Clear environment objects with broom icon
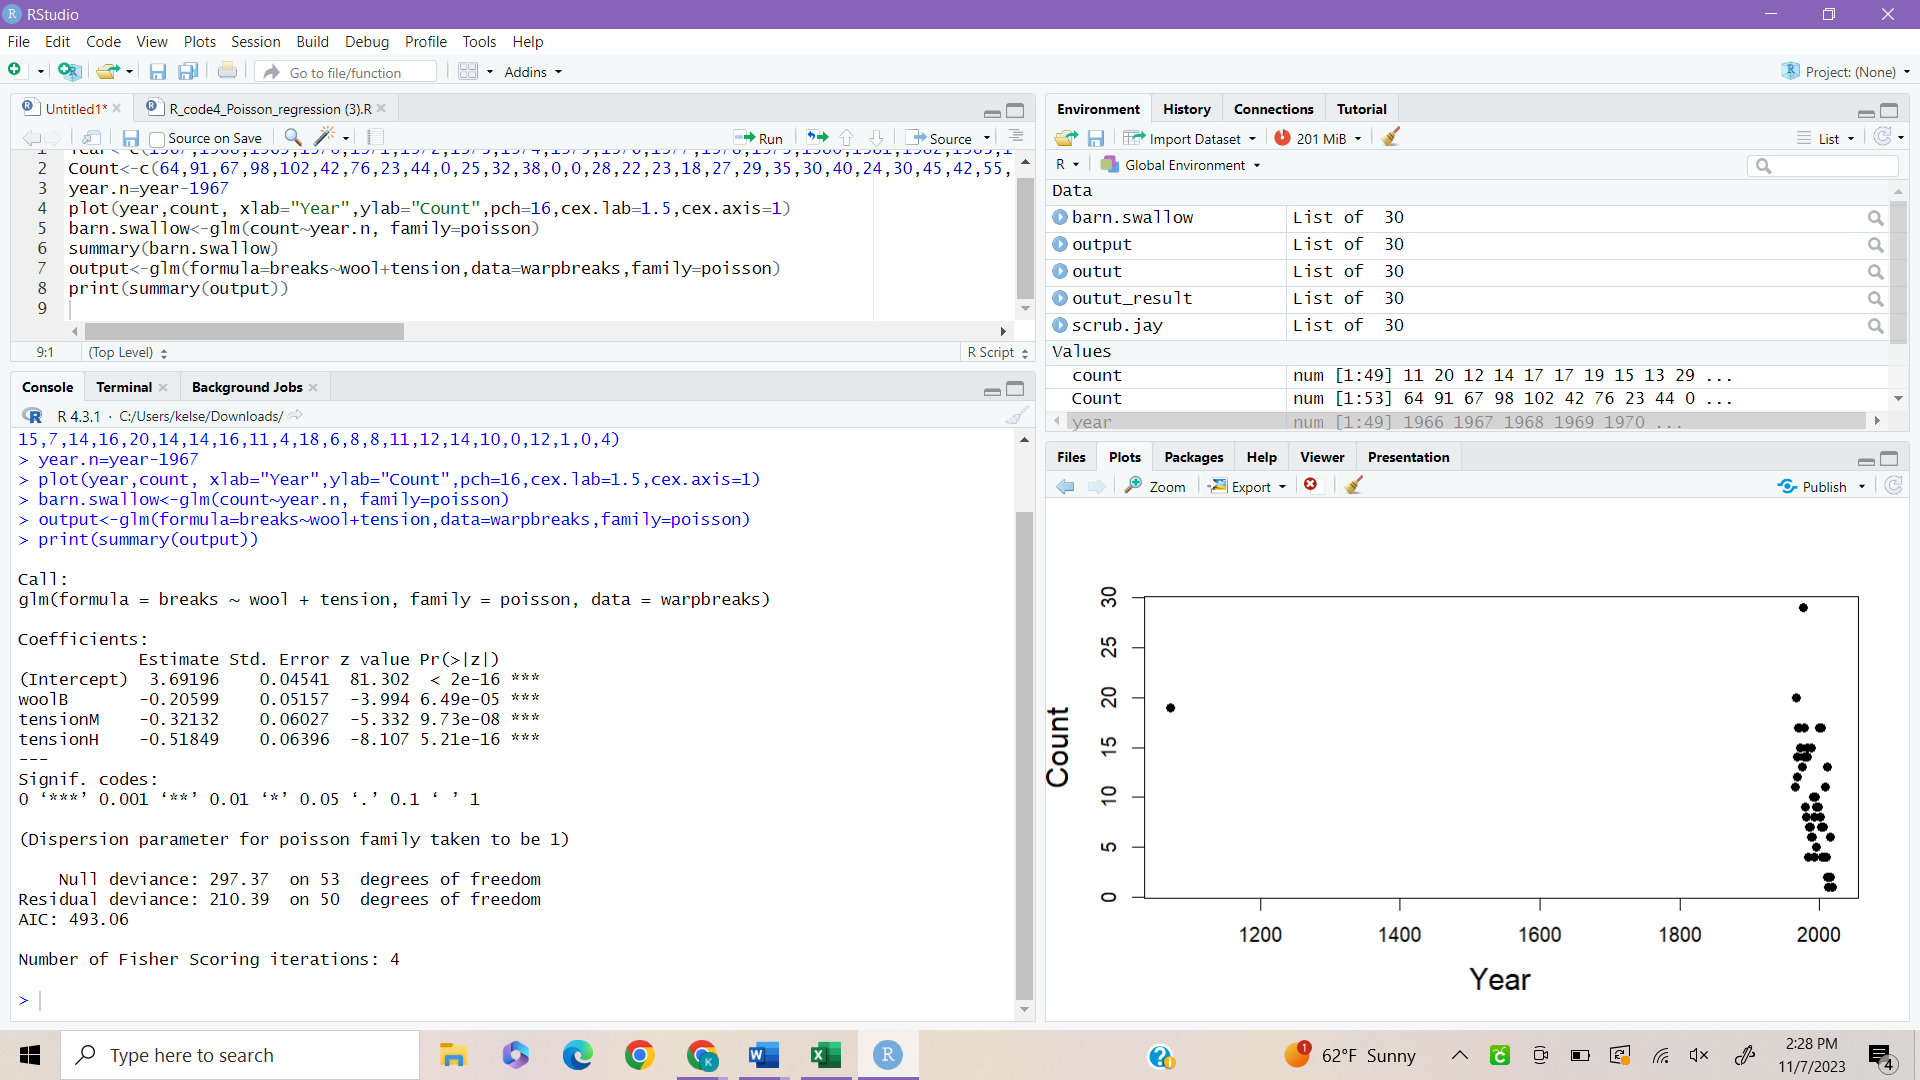The width and height of the screenshot is (1920, 1080). [x=1390, y=137]
